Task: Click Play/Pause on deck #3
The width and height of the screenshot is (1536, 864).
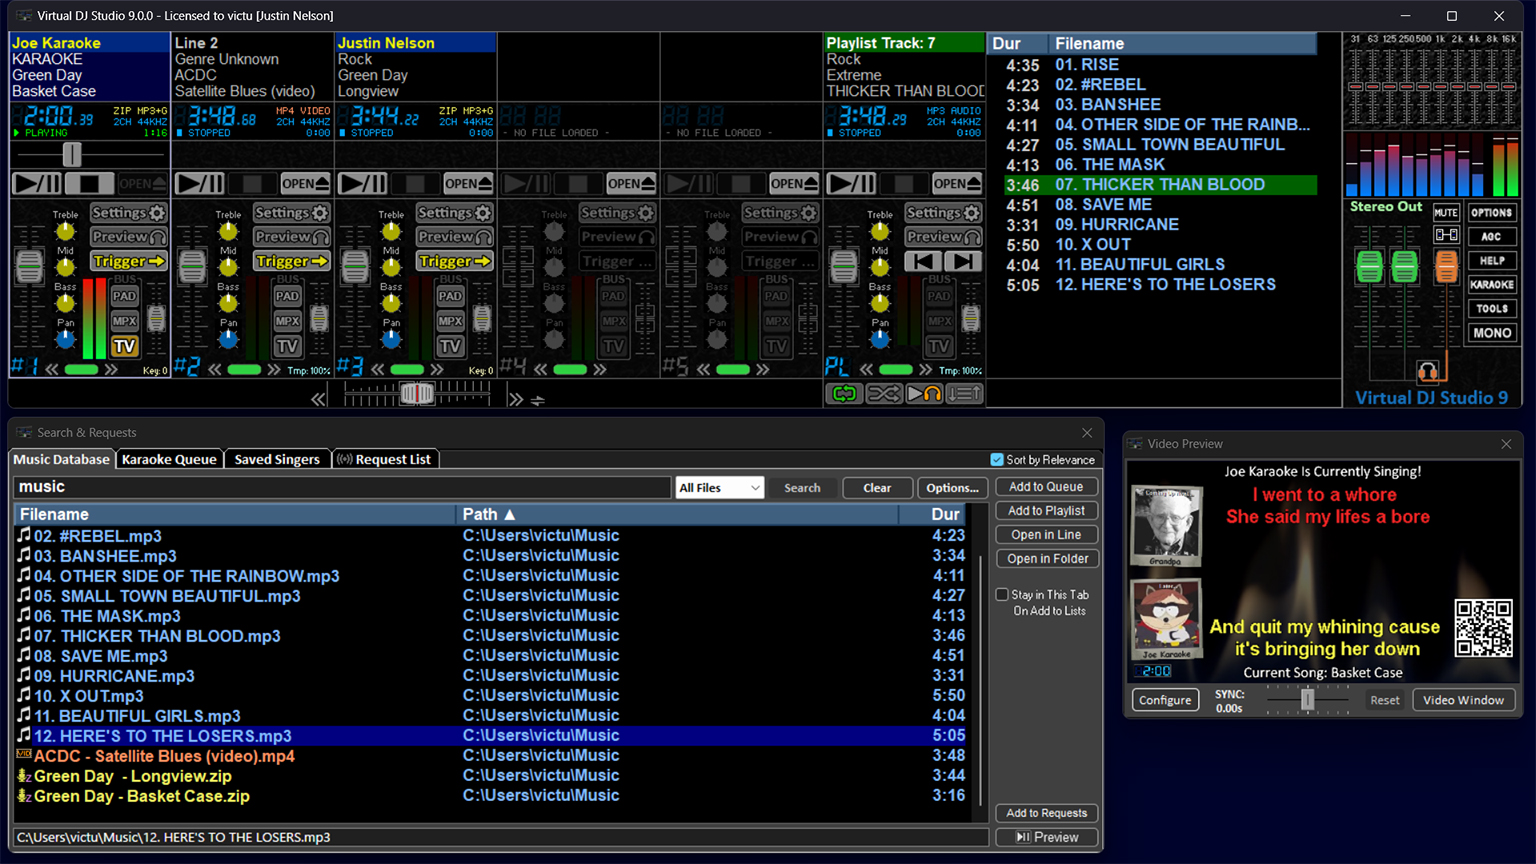Action: [x=363, y=184]
